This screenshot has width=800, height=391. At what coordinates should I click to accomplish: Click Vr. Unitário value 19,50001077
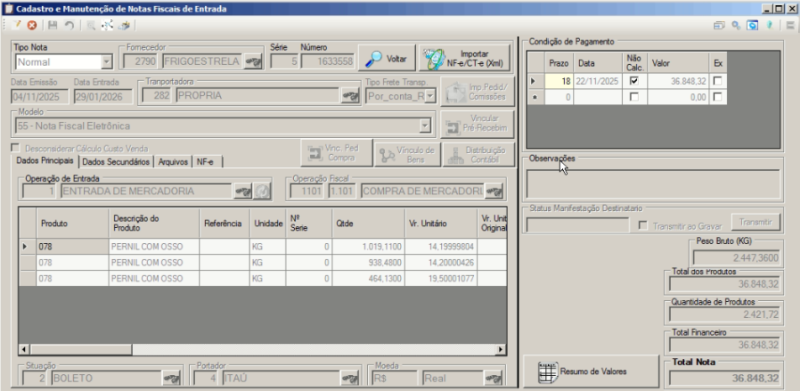click(x=441, y=278)
